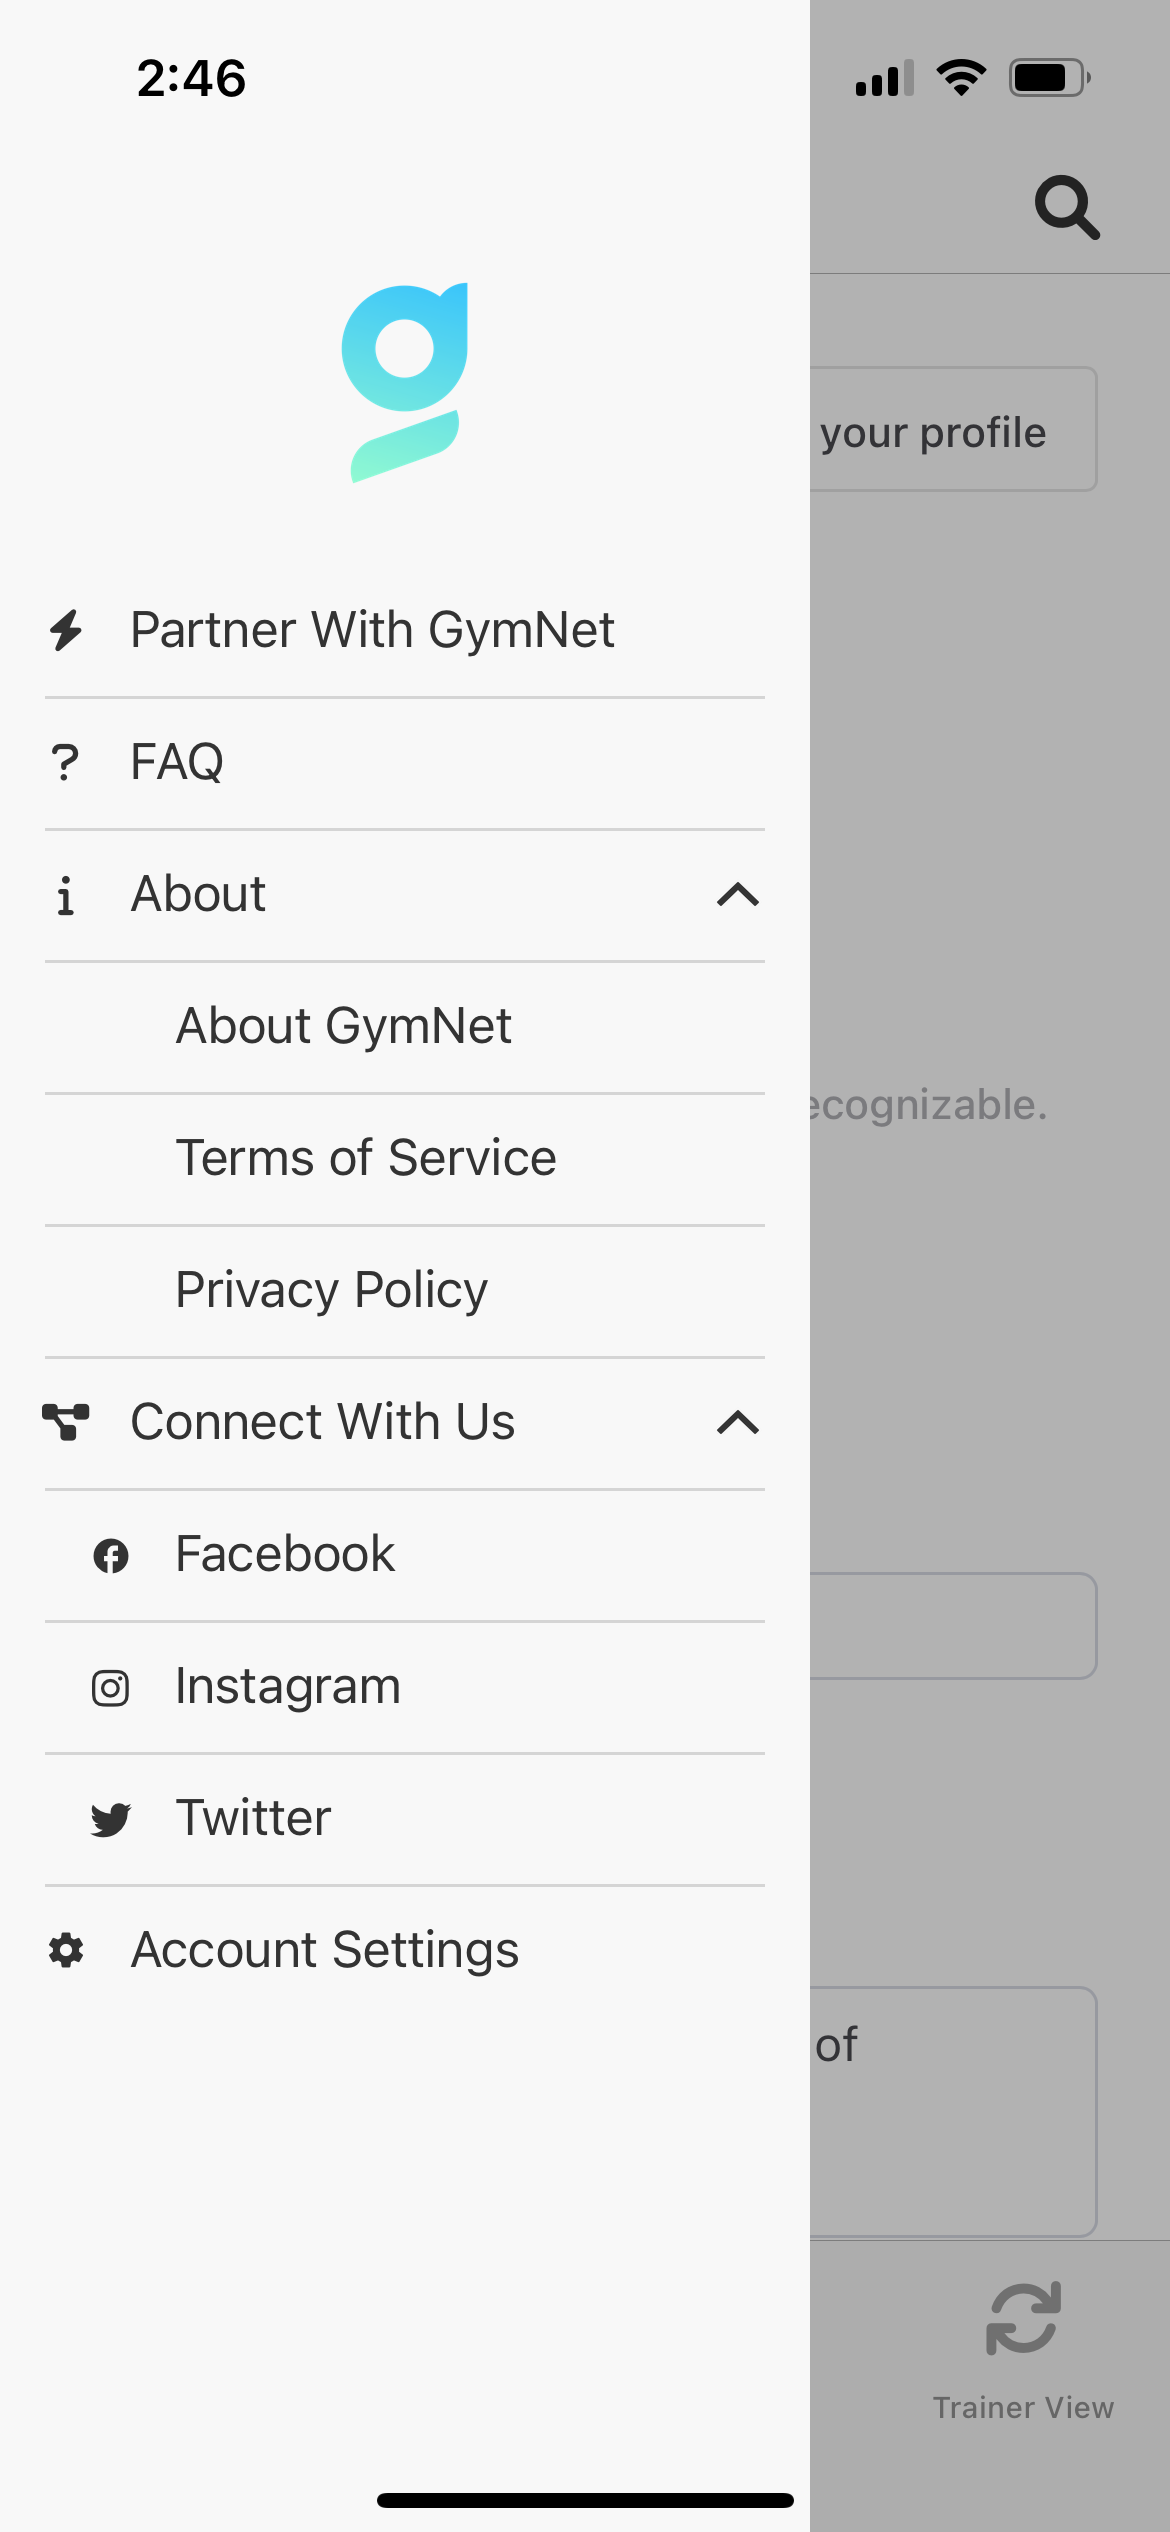Open Partner With GymNet menu item

point(405,631)
